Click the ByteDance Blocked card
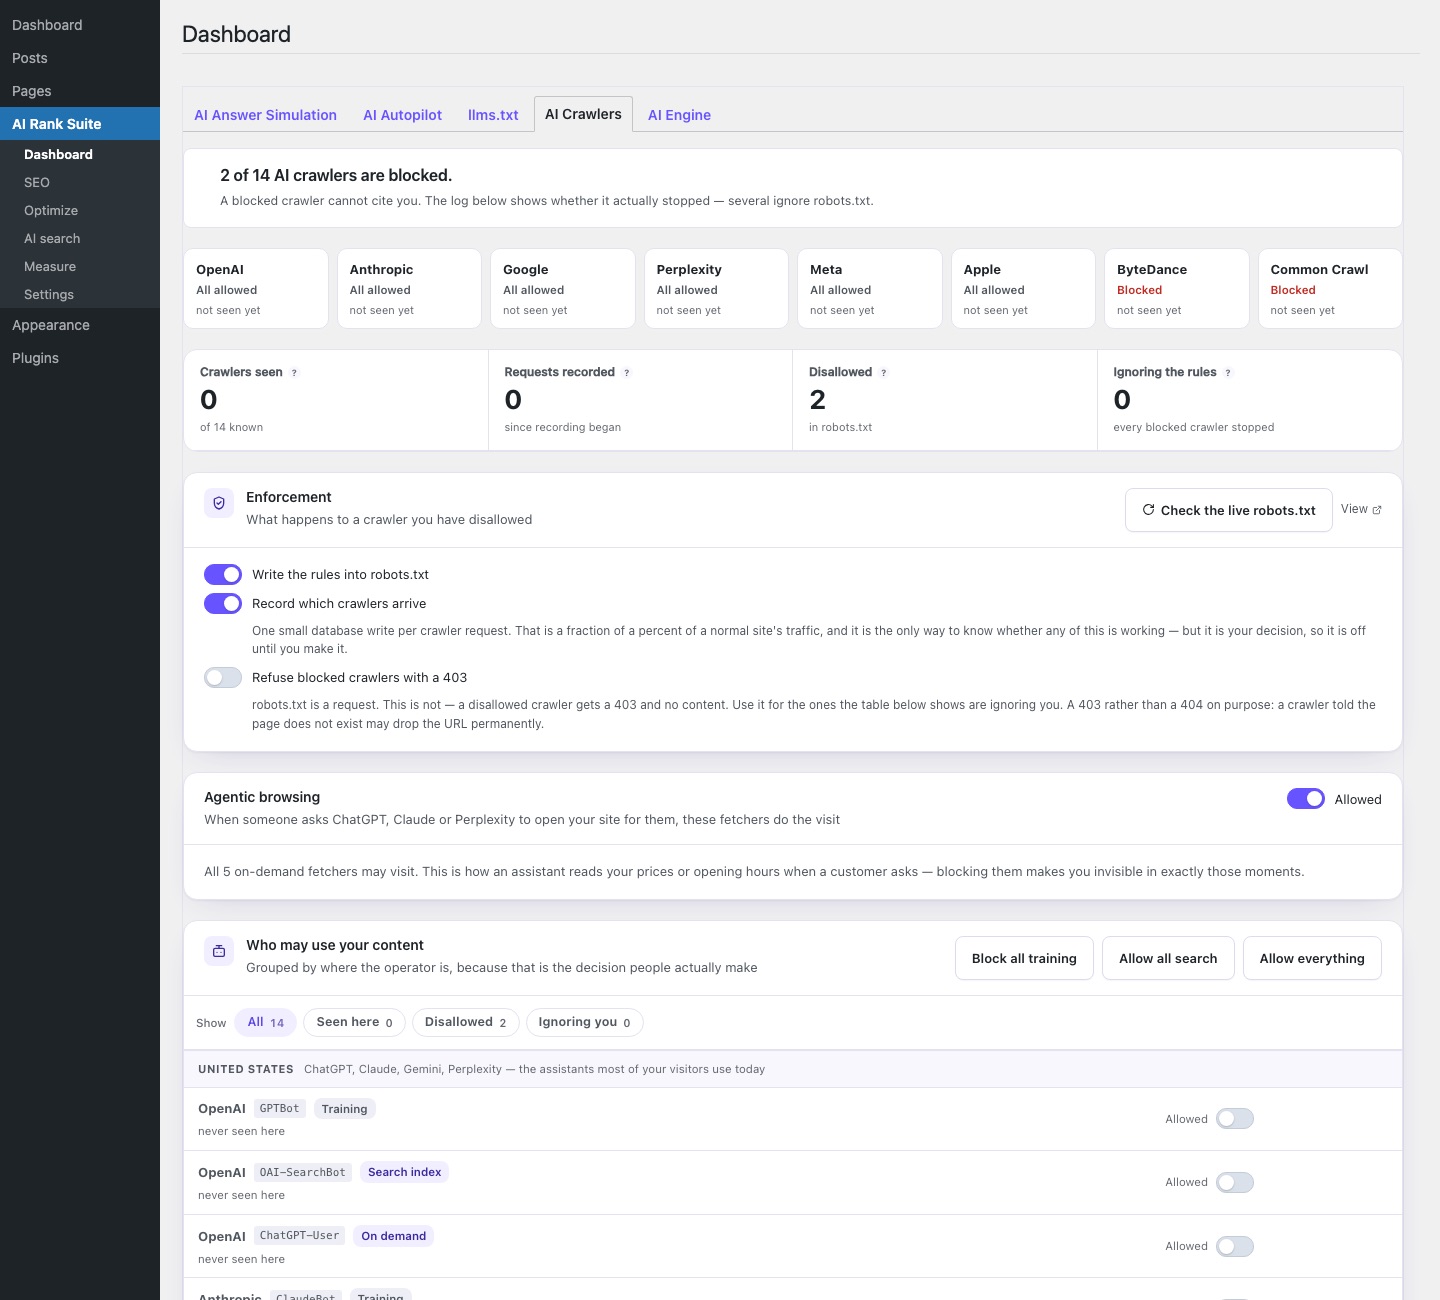 [x=1177, y=288]
